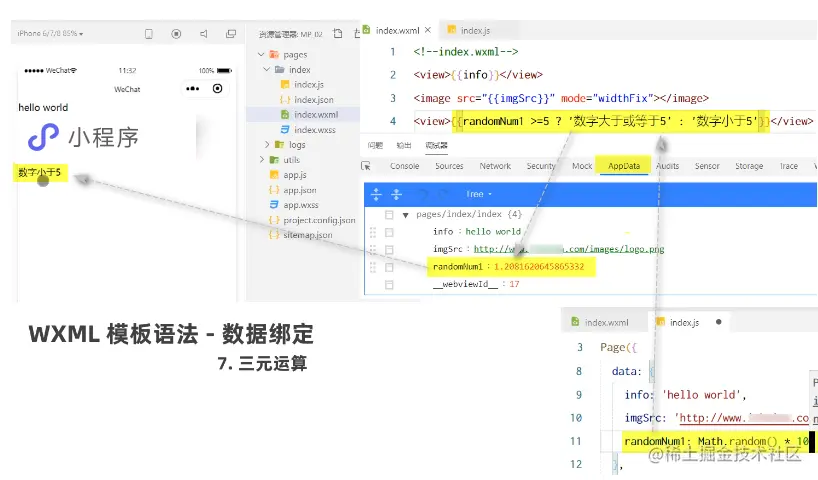Click the detach simulator window icon
The image size is (818, 480).
pos(231,34)
